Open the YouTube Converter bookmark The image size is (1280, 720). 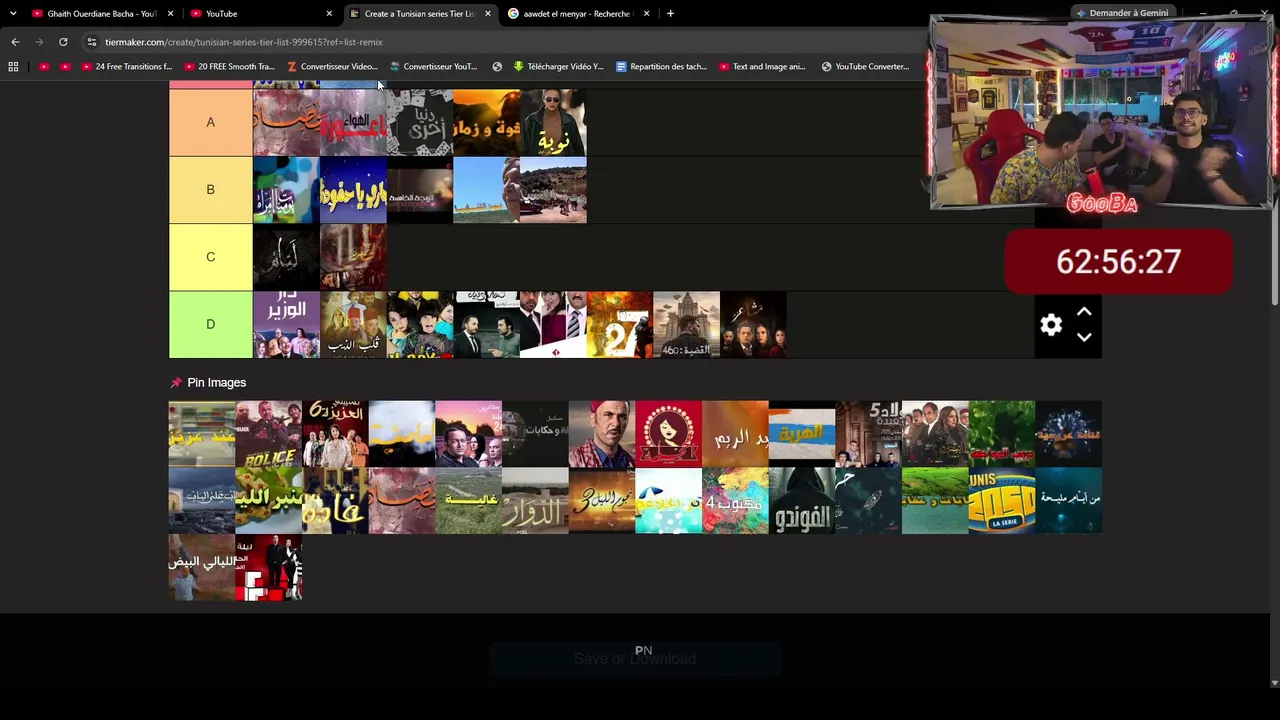coord(866,67)
